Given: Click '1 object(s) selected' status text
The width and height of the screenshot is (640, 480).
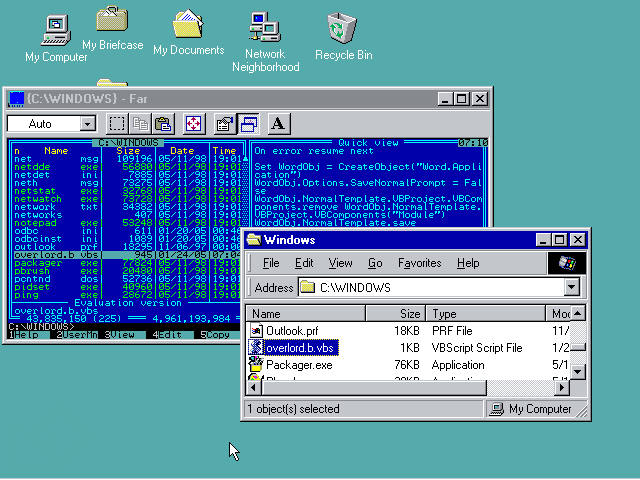Looking at the screenshot, I should (x=293, y=409).
